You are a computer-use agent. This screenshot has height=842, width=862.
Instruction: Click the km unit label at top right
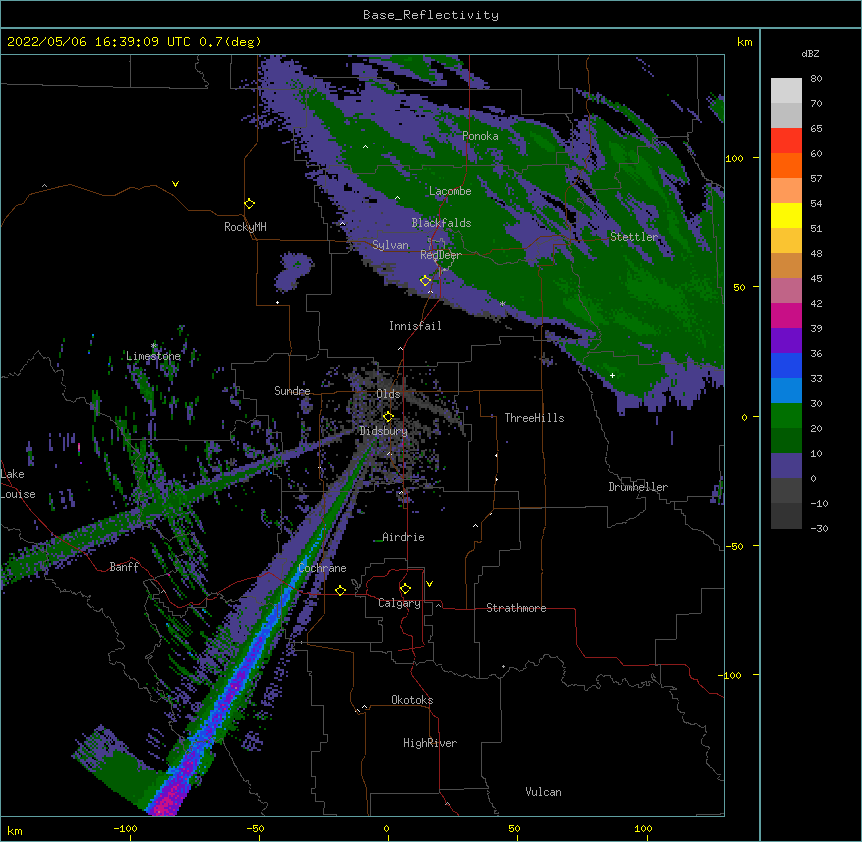coord(744,42)
